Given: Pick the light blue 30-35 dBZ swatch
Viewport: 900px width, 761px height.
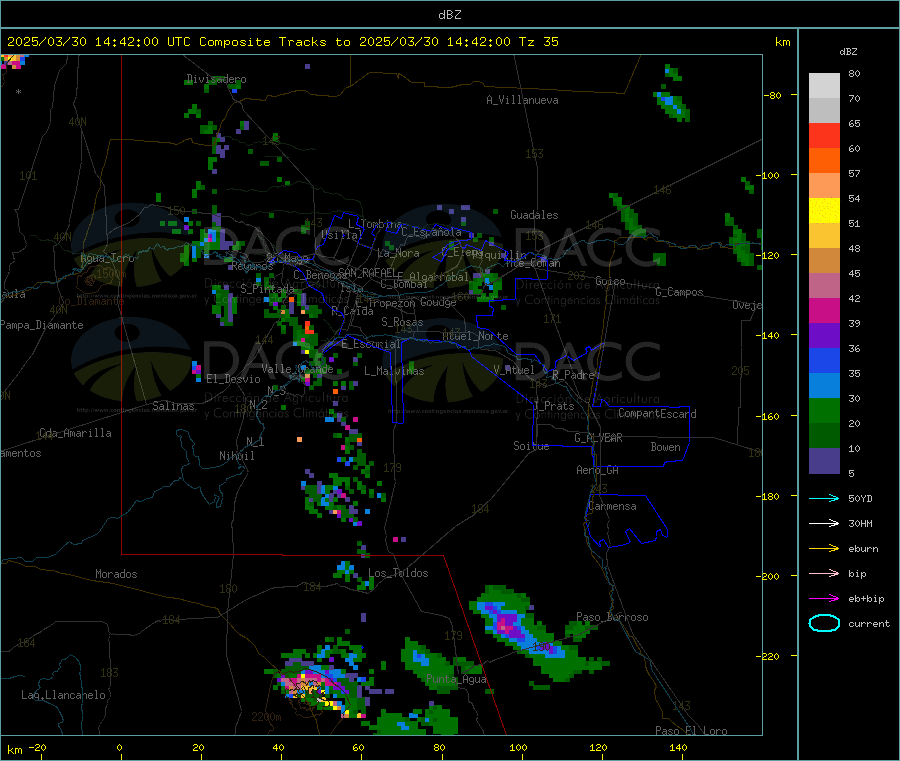Looking at the screenshot, I should 824,386.
